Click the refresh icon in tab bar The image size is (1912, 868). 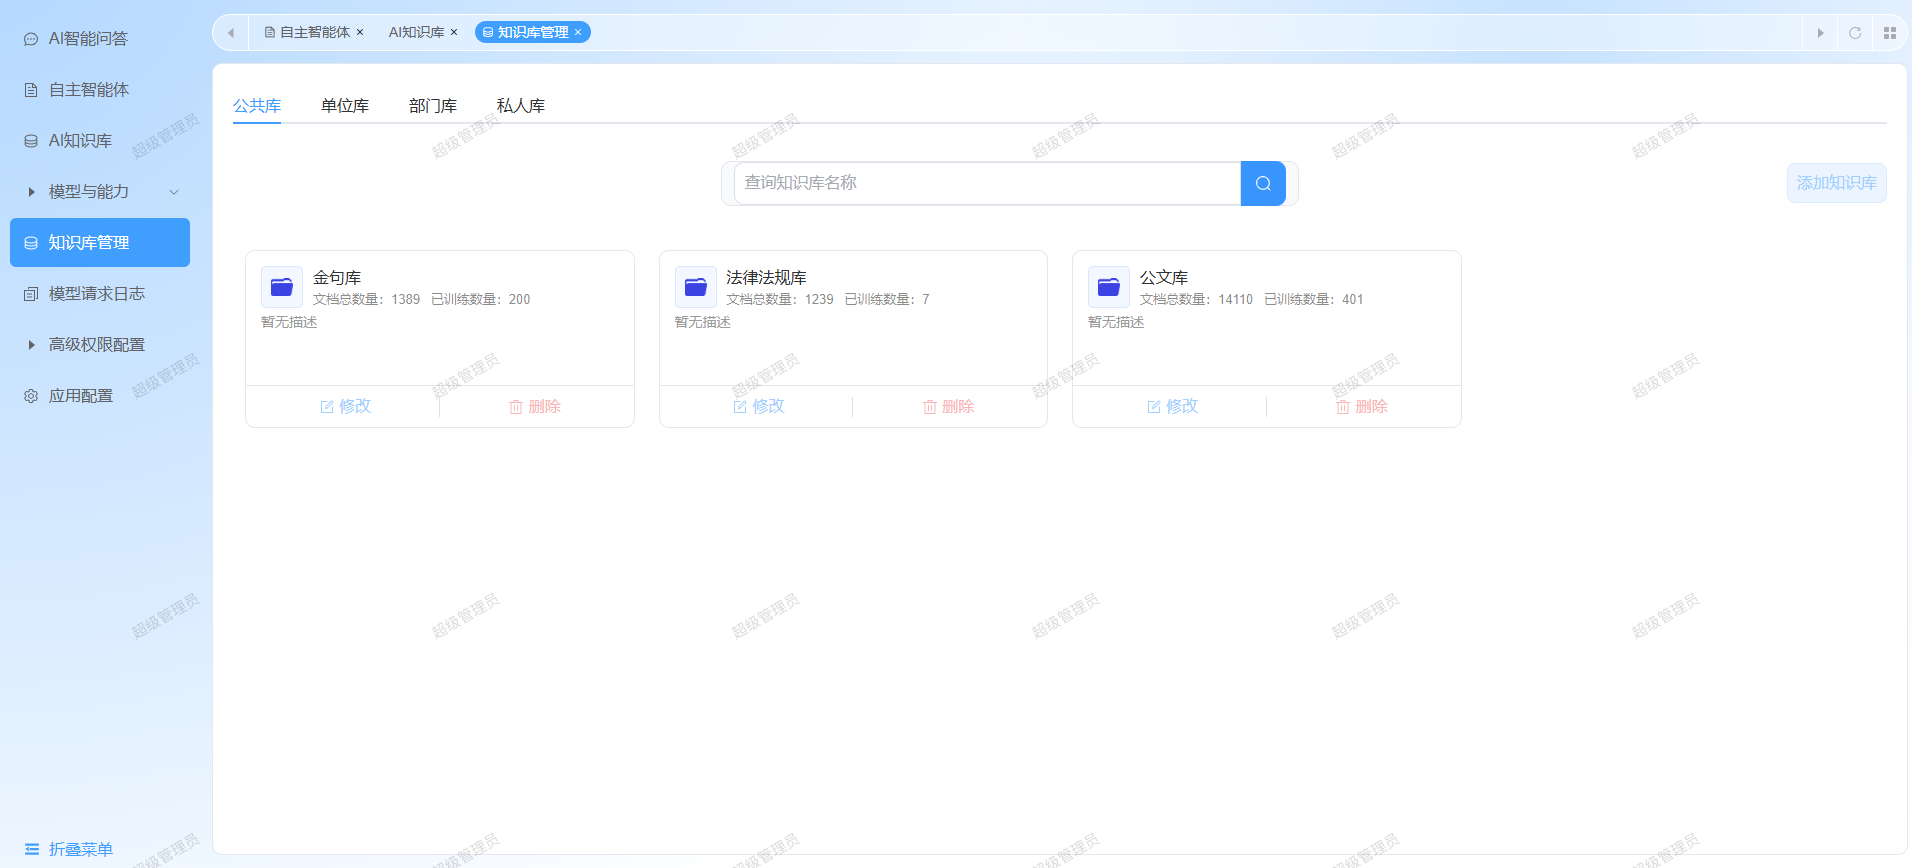pyautogui.click(x=1855, y=33)
